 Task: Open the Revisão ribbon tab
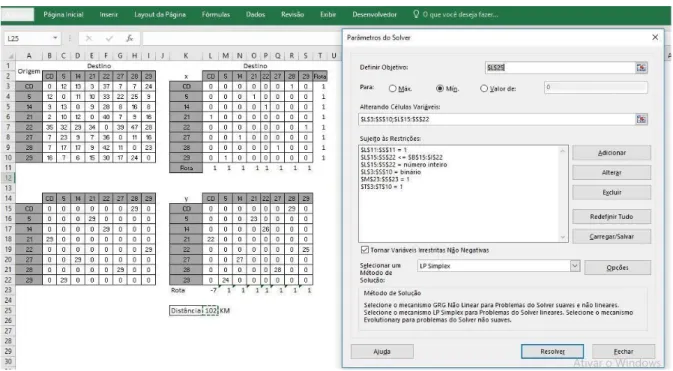coord(292,15)
